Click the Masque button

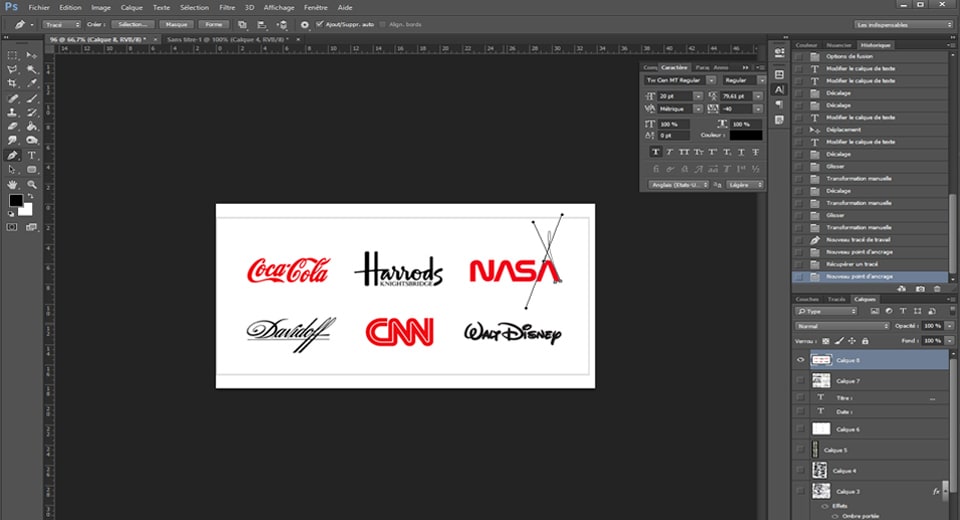tap(176, 24)
